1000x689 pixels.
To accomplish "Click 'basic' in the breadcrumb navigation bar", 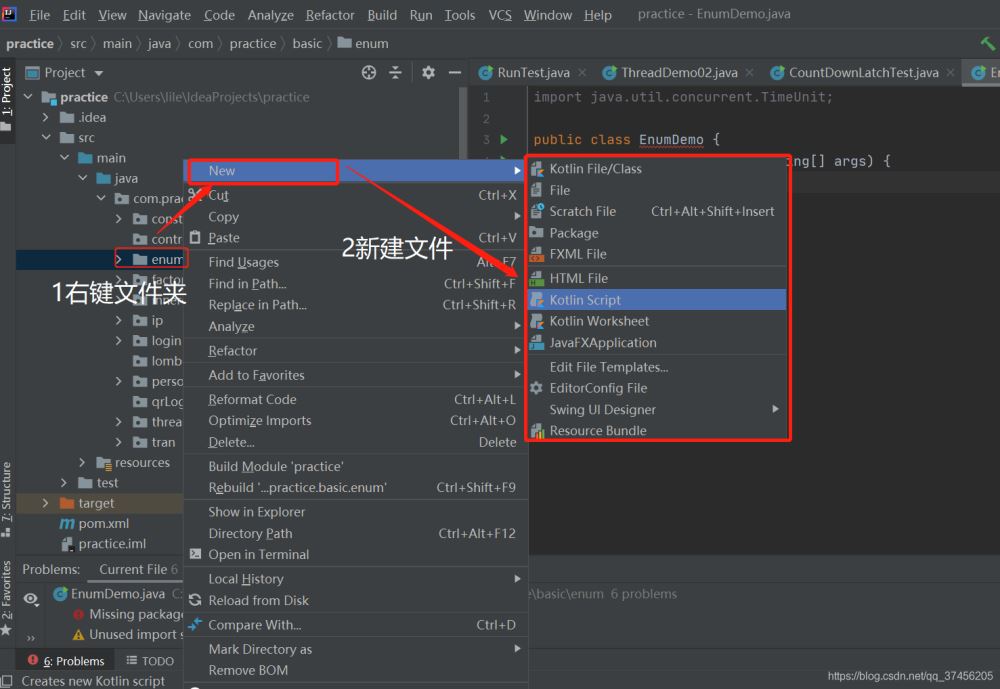I will pos(307,43).
